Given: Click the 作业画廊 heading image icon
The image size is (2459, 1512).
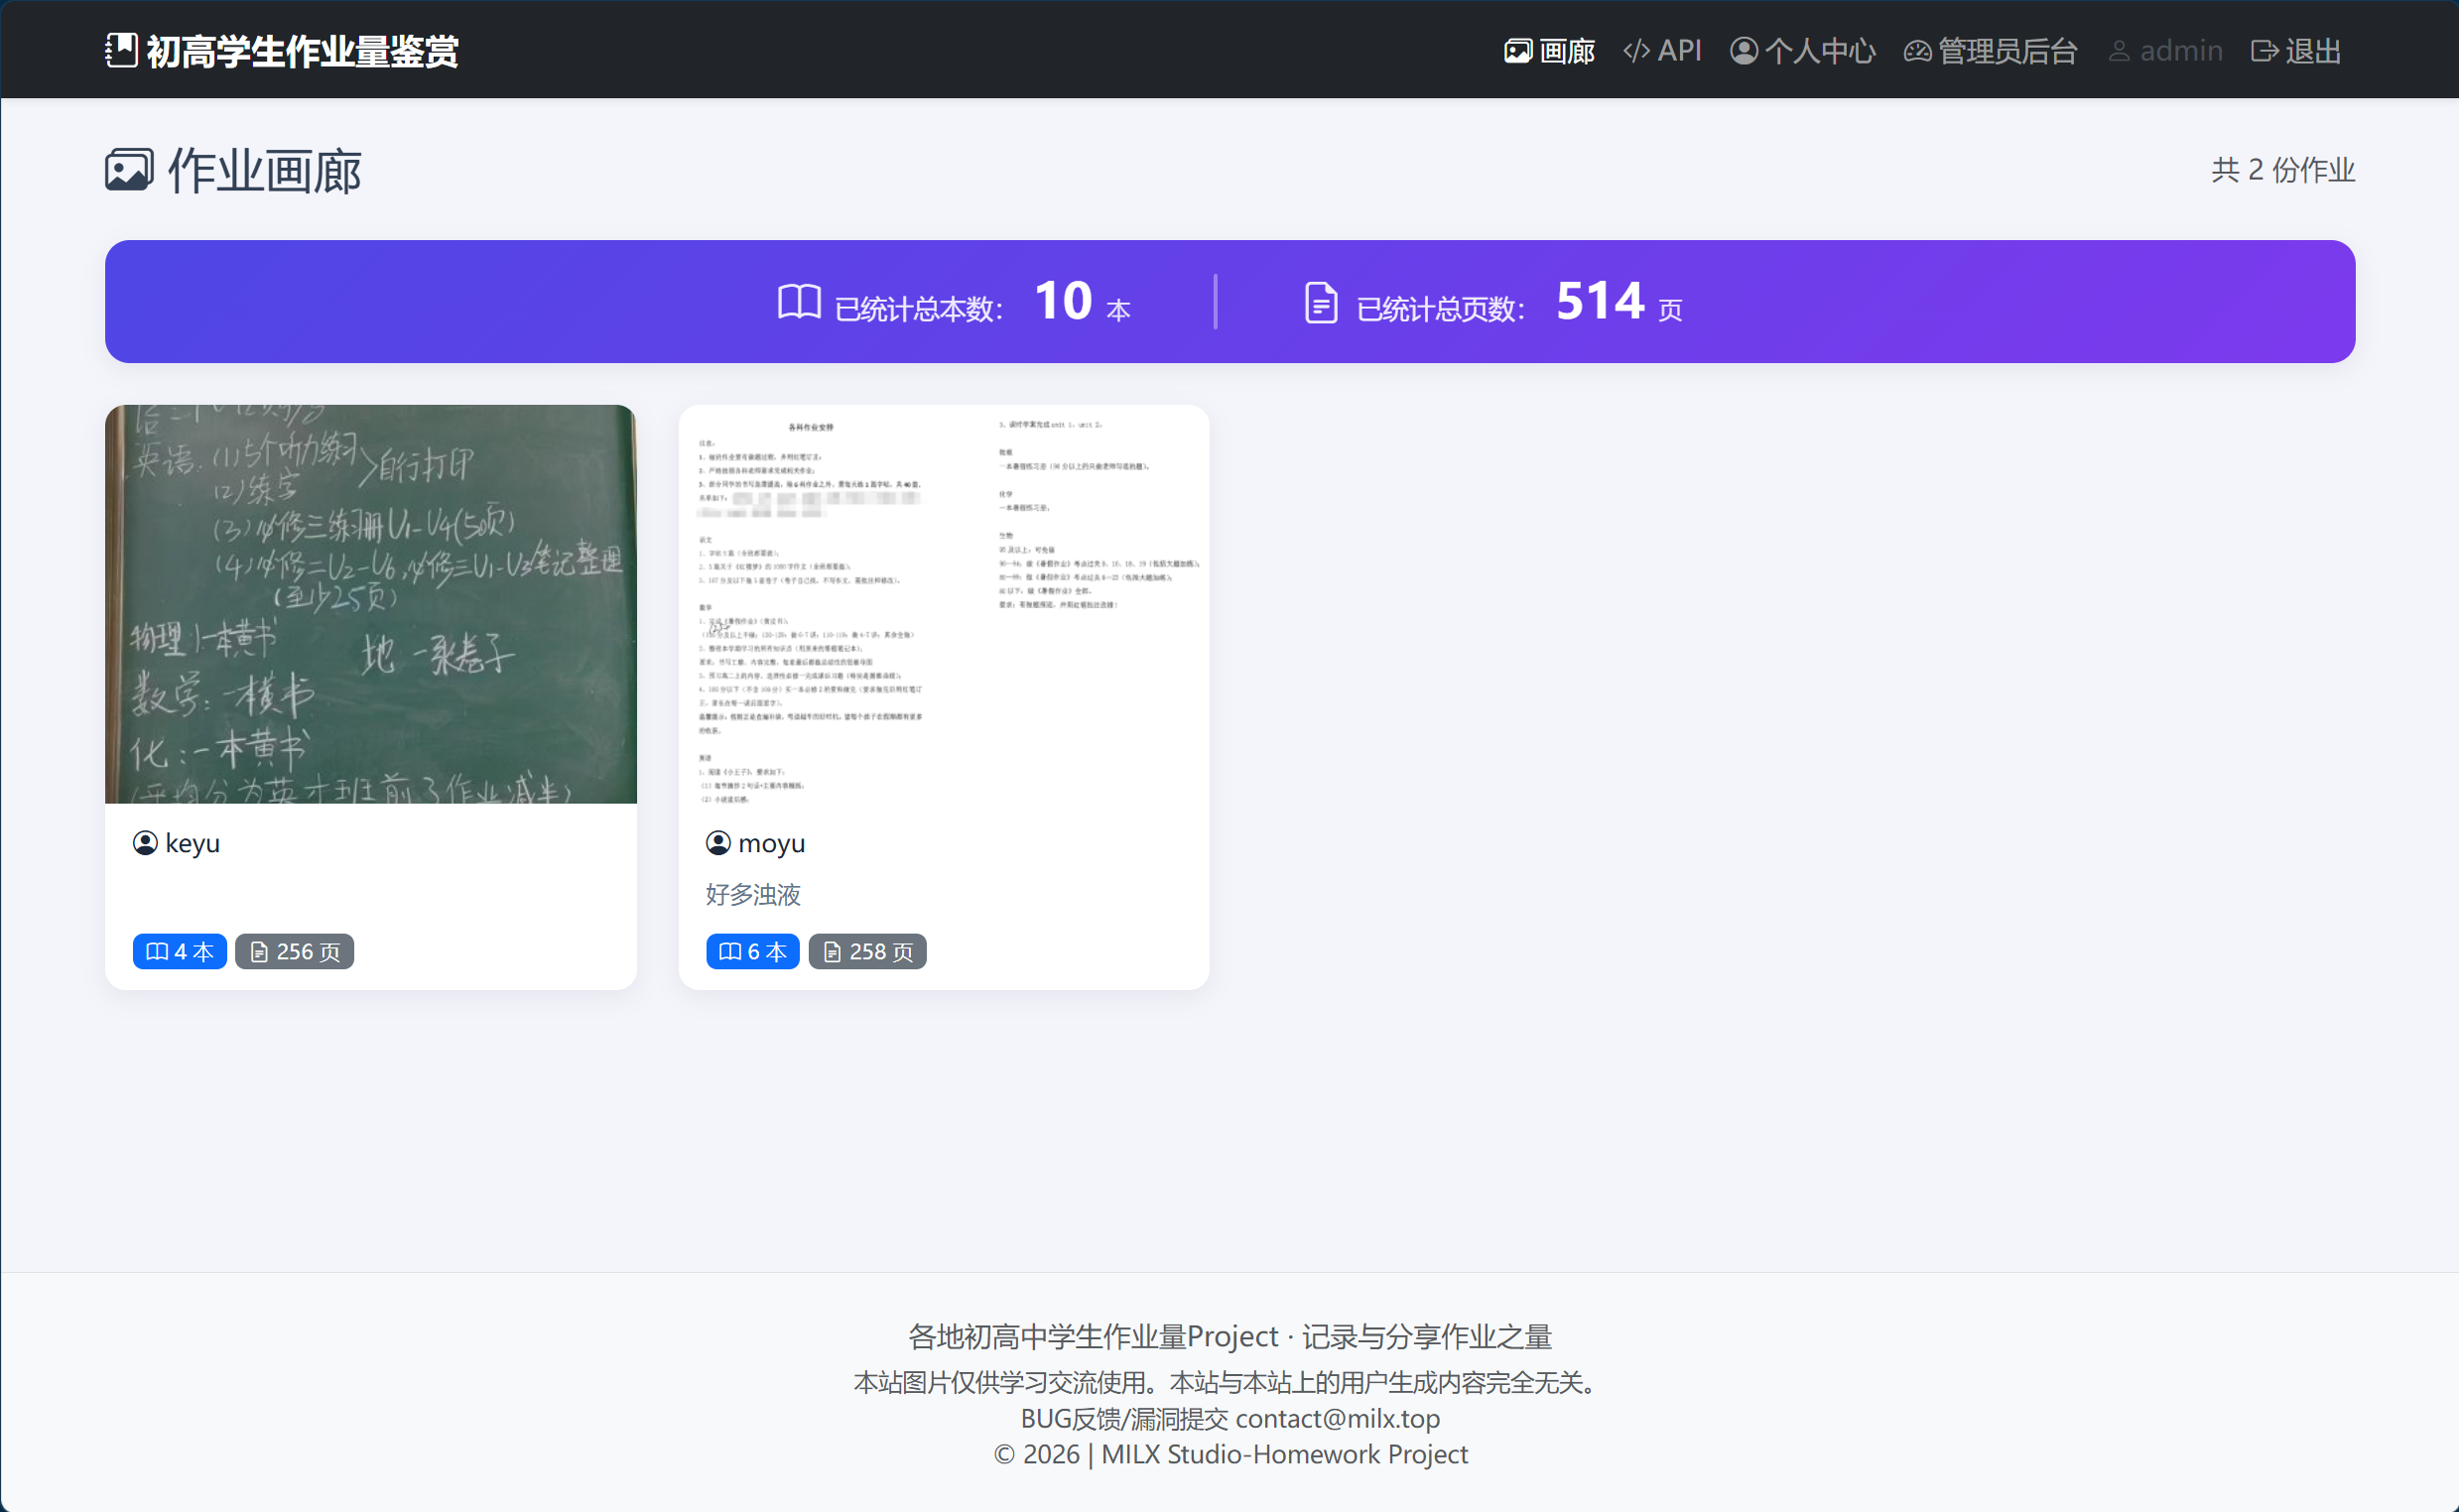Looking at the screenshot, I should point(129,170).
